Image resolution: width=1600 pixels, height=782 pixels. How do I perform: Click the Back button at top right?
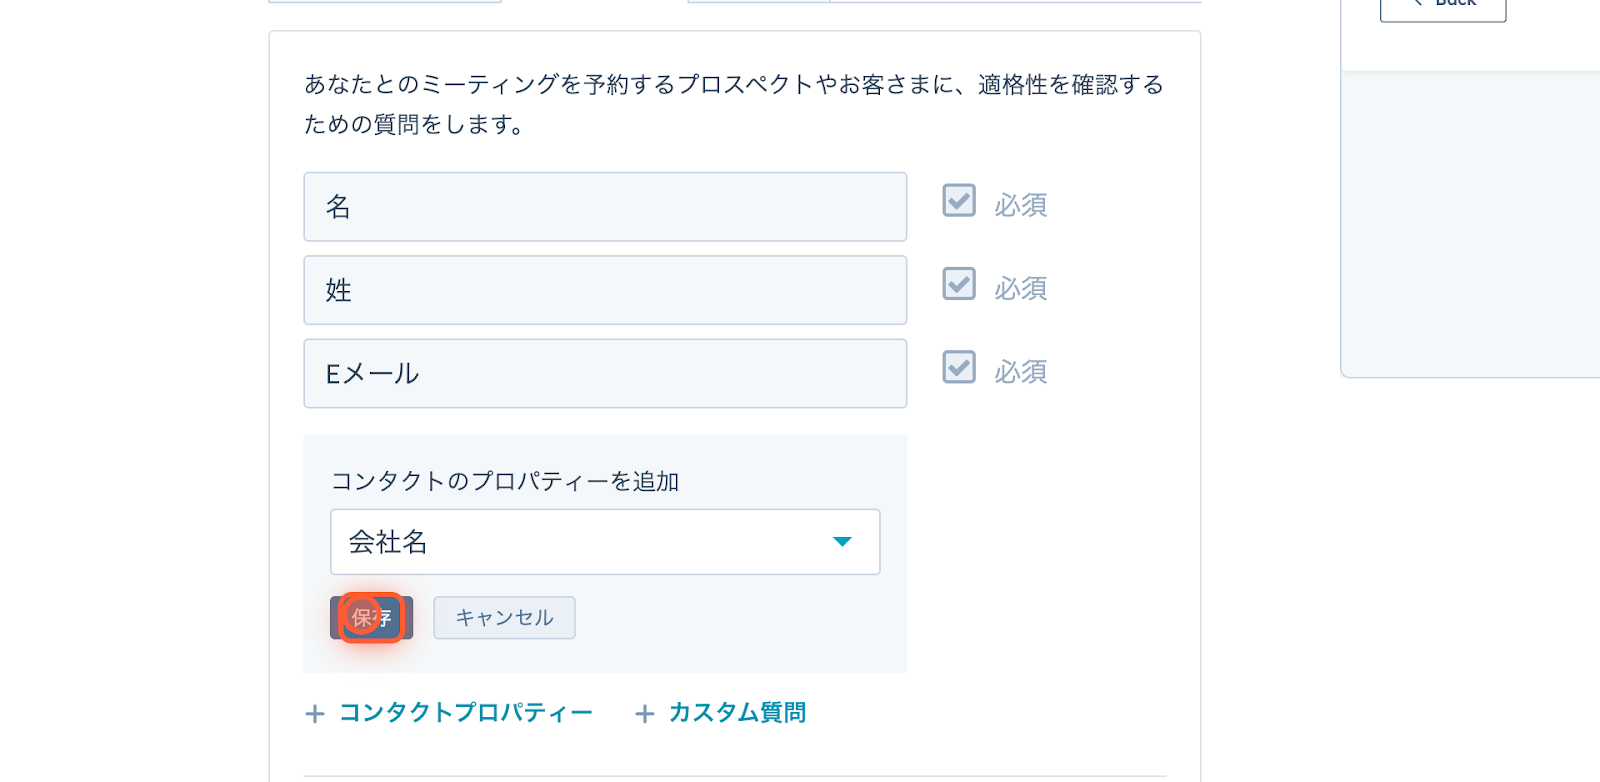tap(1443, 5)
